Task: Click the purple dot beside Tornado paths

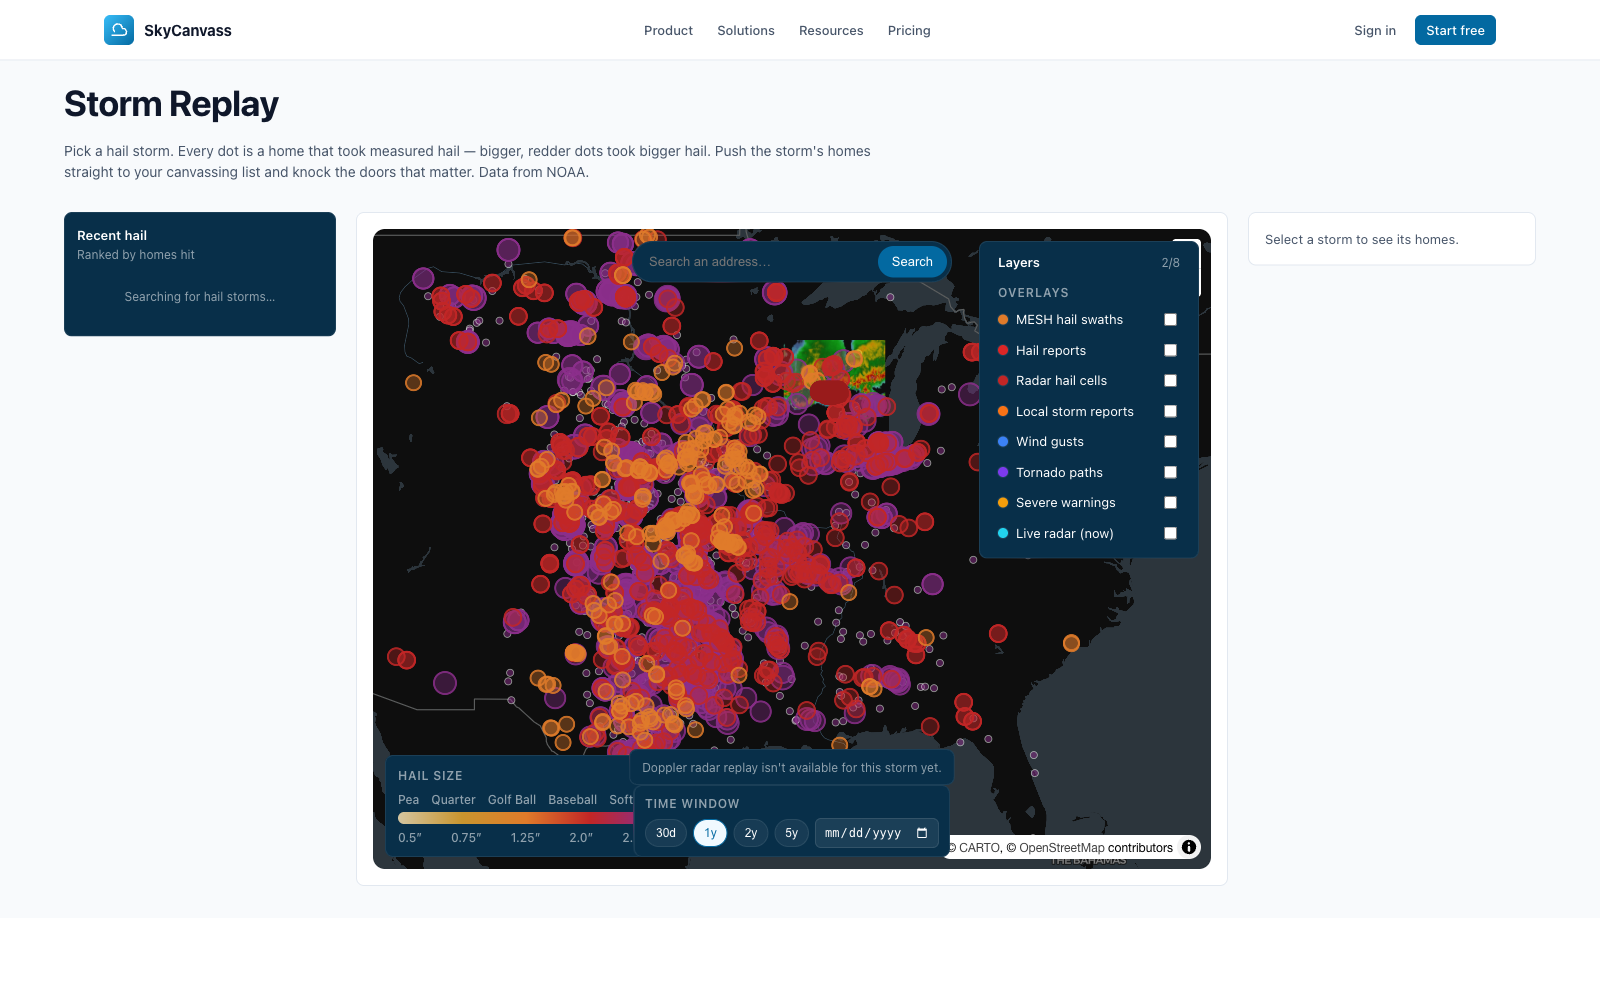Action: click(1003, 473)
